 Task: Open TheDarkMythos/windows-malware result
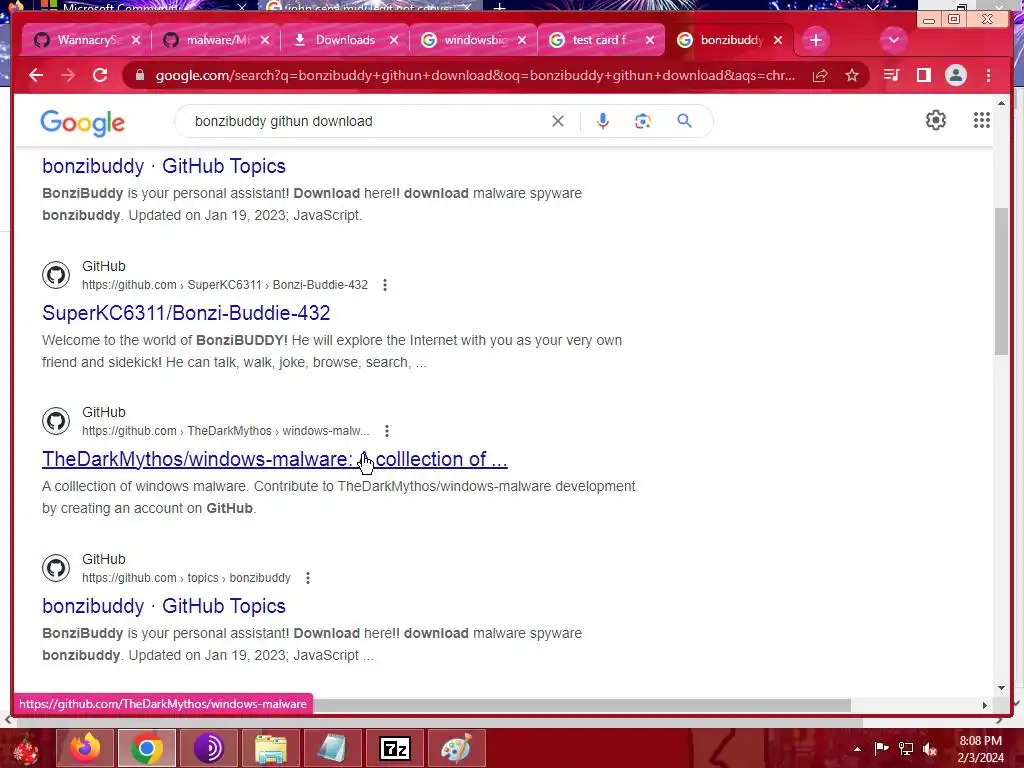pyautogui.click(x=274, y=459)
